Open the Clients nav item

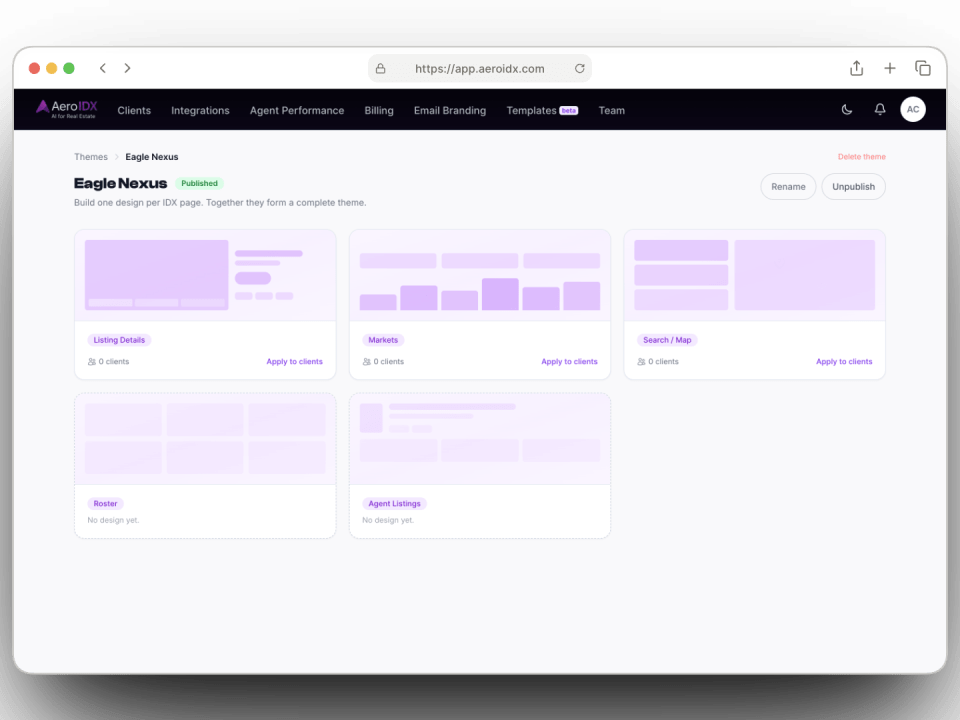point(134,110)
